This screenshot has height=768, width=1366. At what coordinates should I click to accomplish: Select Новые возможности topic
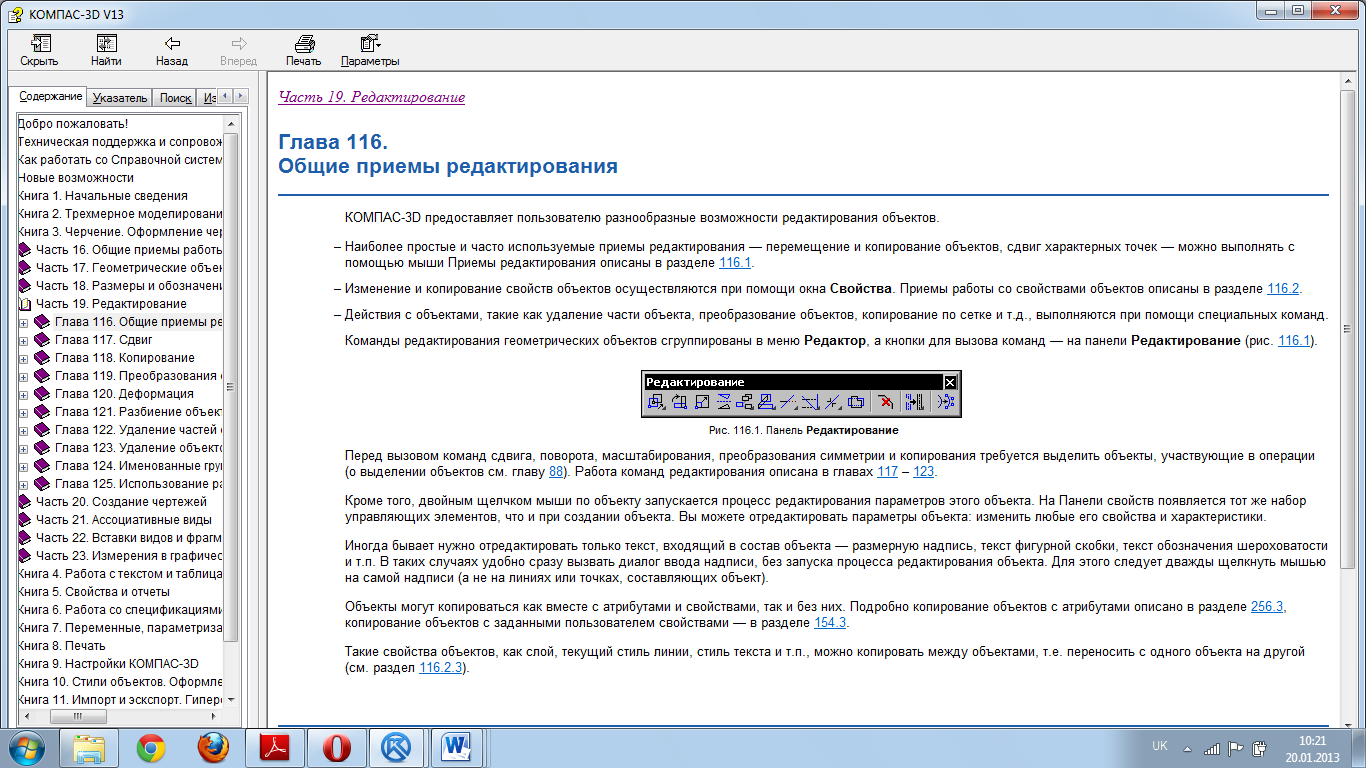76,178
